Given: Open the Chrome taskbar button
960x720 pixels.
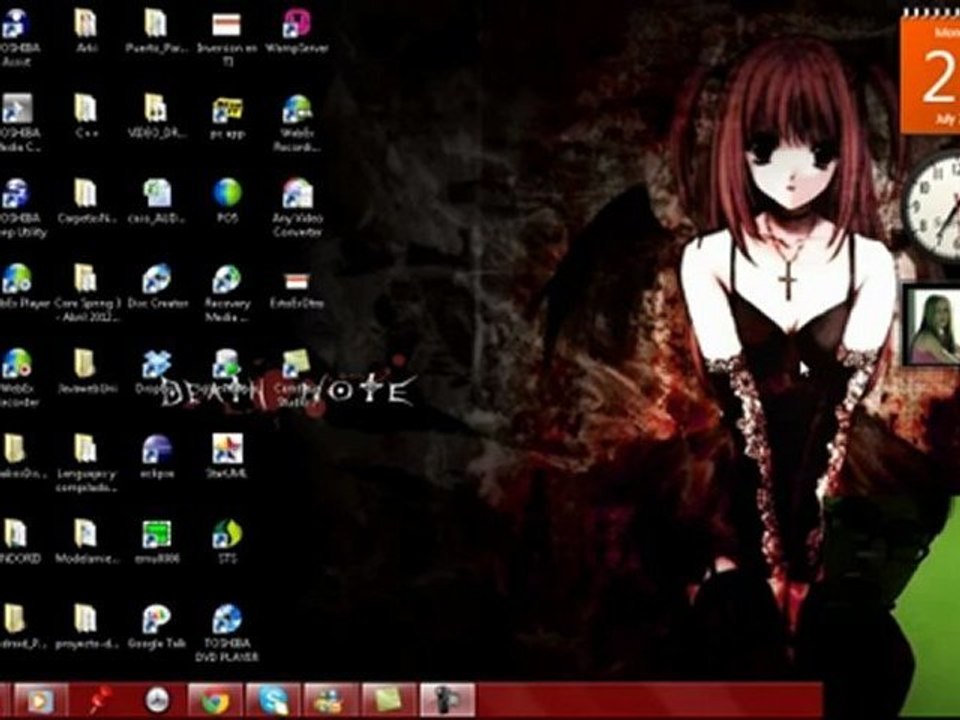Looking at the screenshot, I should (215, 700).
